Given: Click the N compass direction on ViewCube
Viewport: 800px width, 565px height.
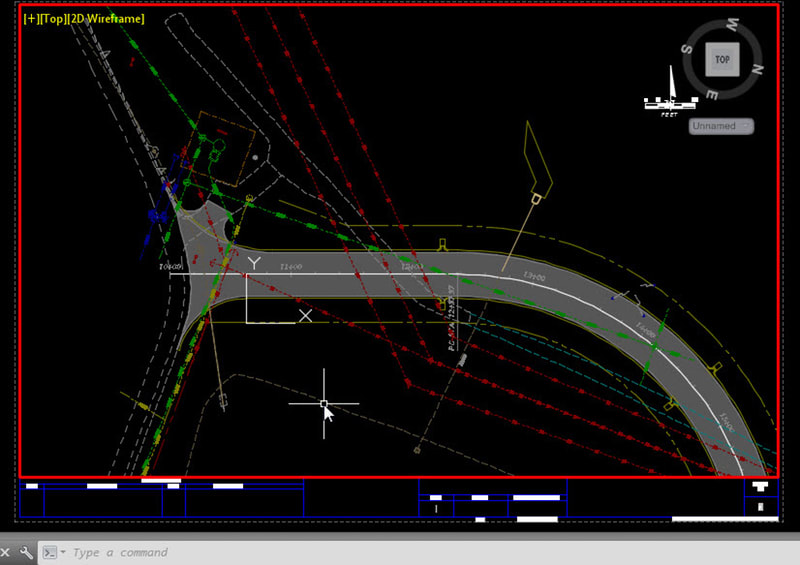Looking at the screenshot, I should point(757,69).
